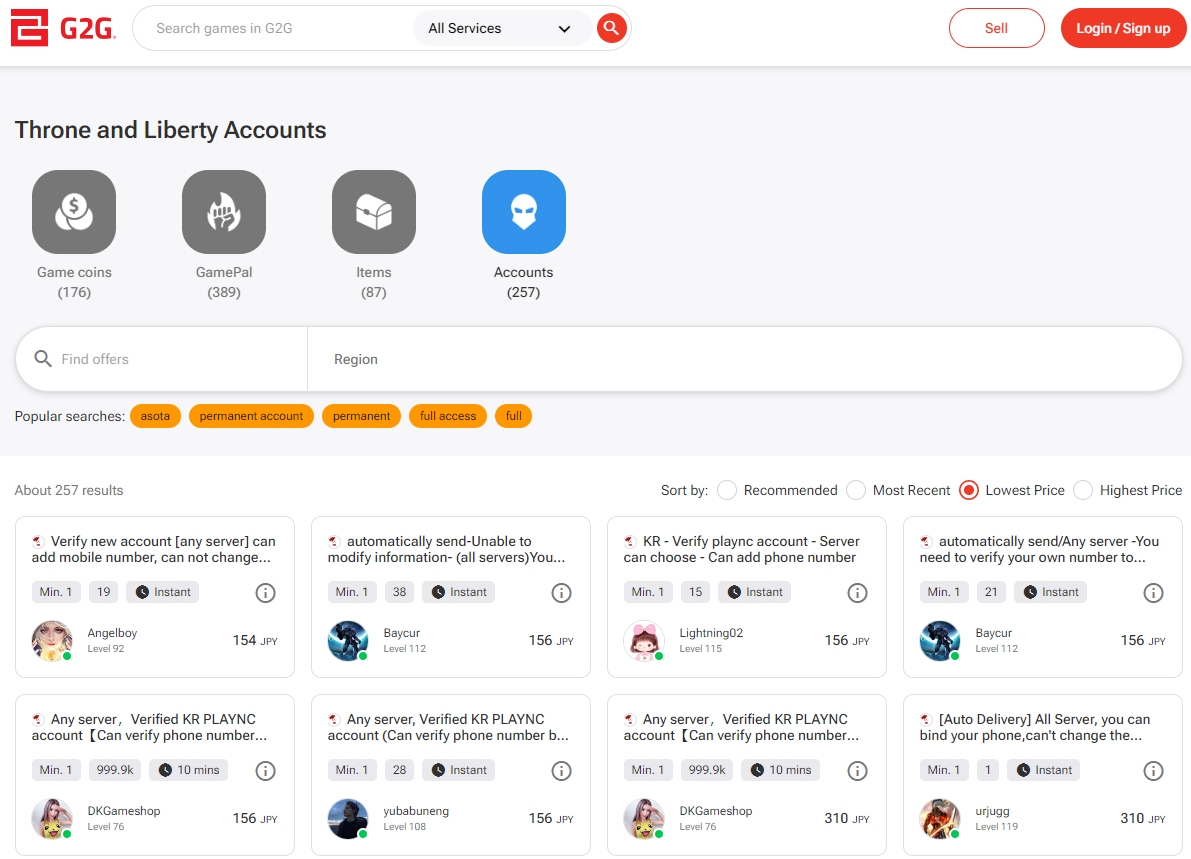Click the About 257 results text
Viewport: 1191px width, 859px height.
coord(68,490)
